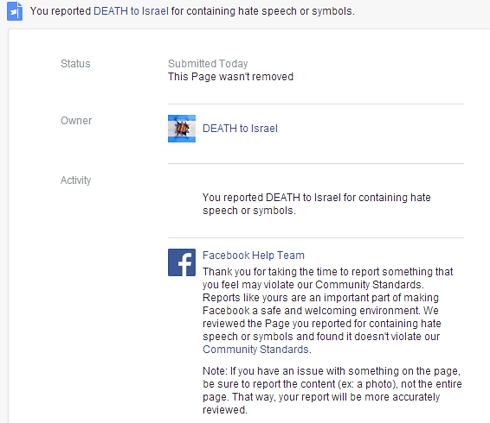Open the owner's page name link
Screen dimensions: 490x423
(240, 128)
